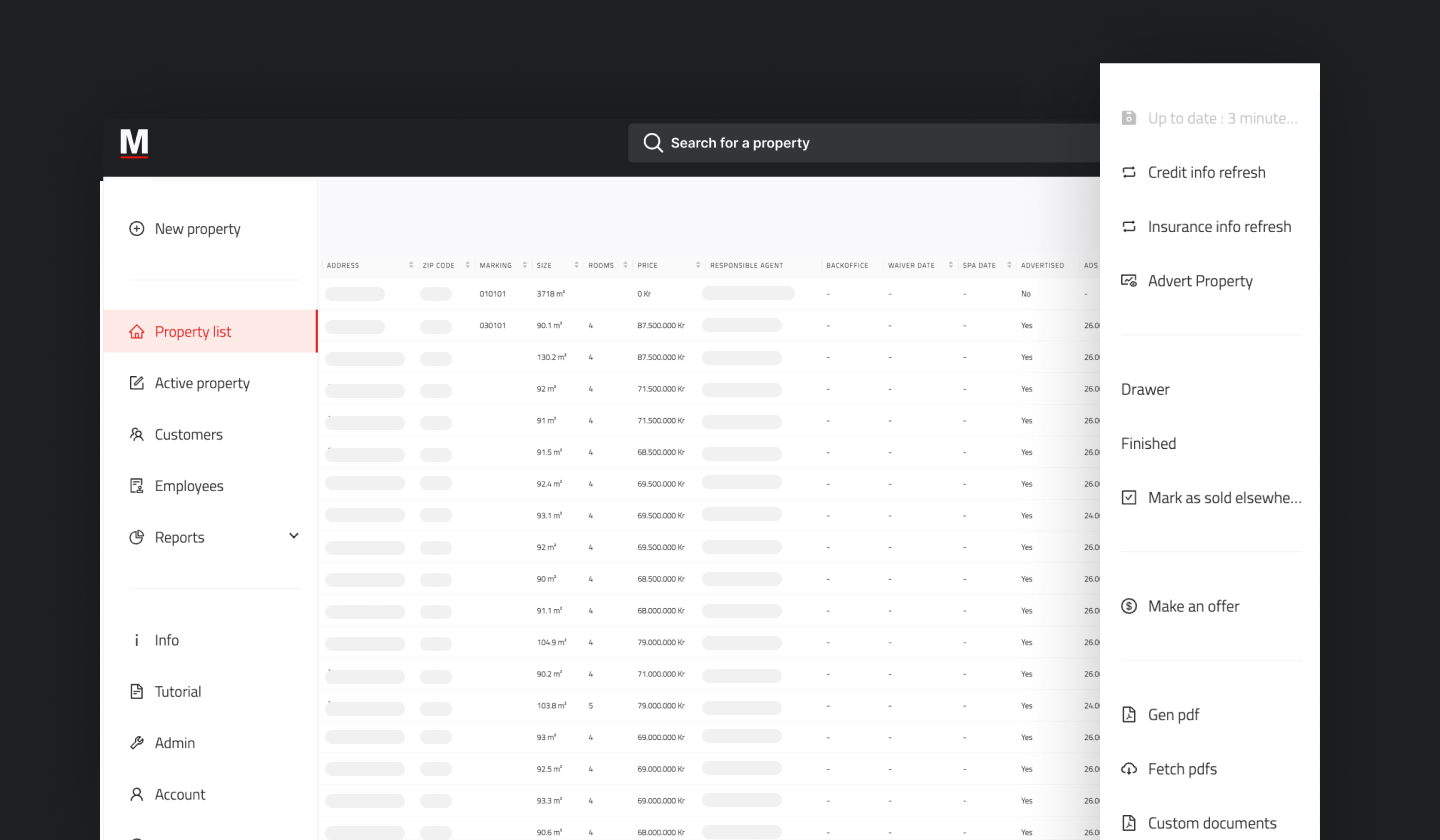Image resolution: width=1440 pixels, height=840 pixels.
Task: Open the Admin wrench icon
Action: (136, 742)
